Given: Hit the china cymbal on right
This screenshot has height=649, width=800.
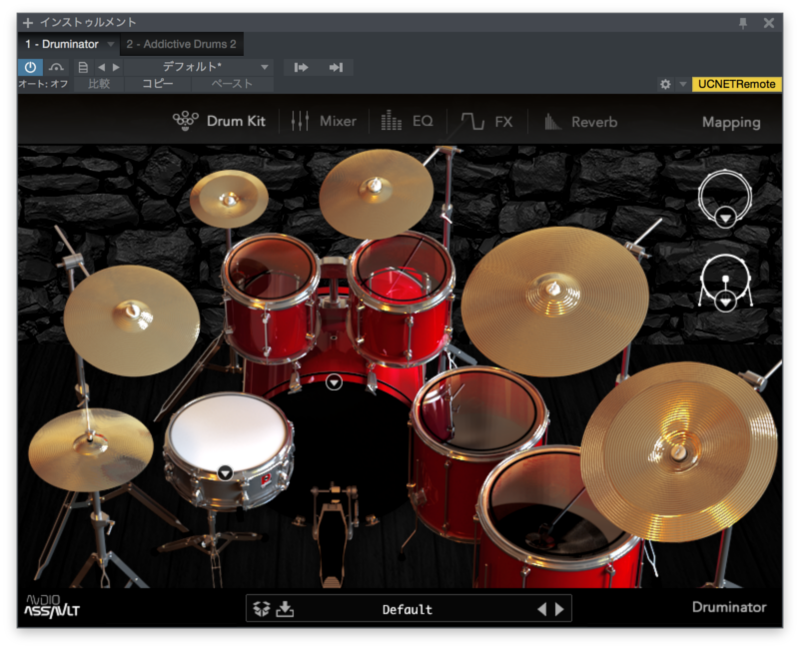Looking at the screenshot, I should pos(679,452).
